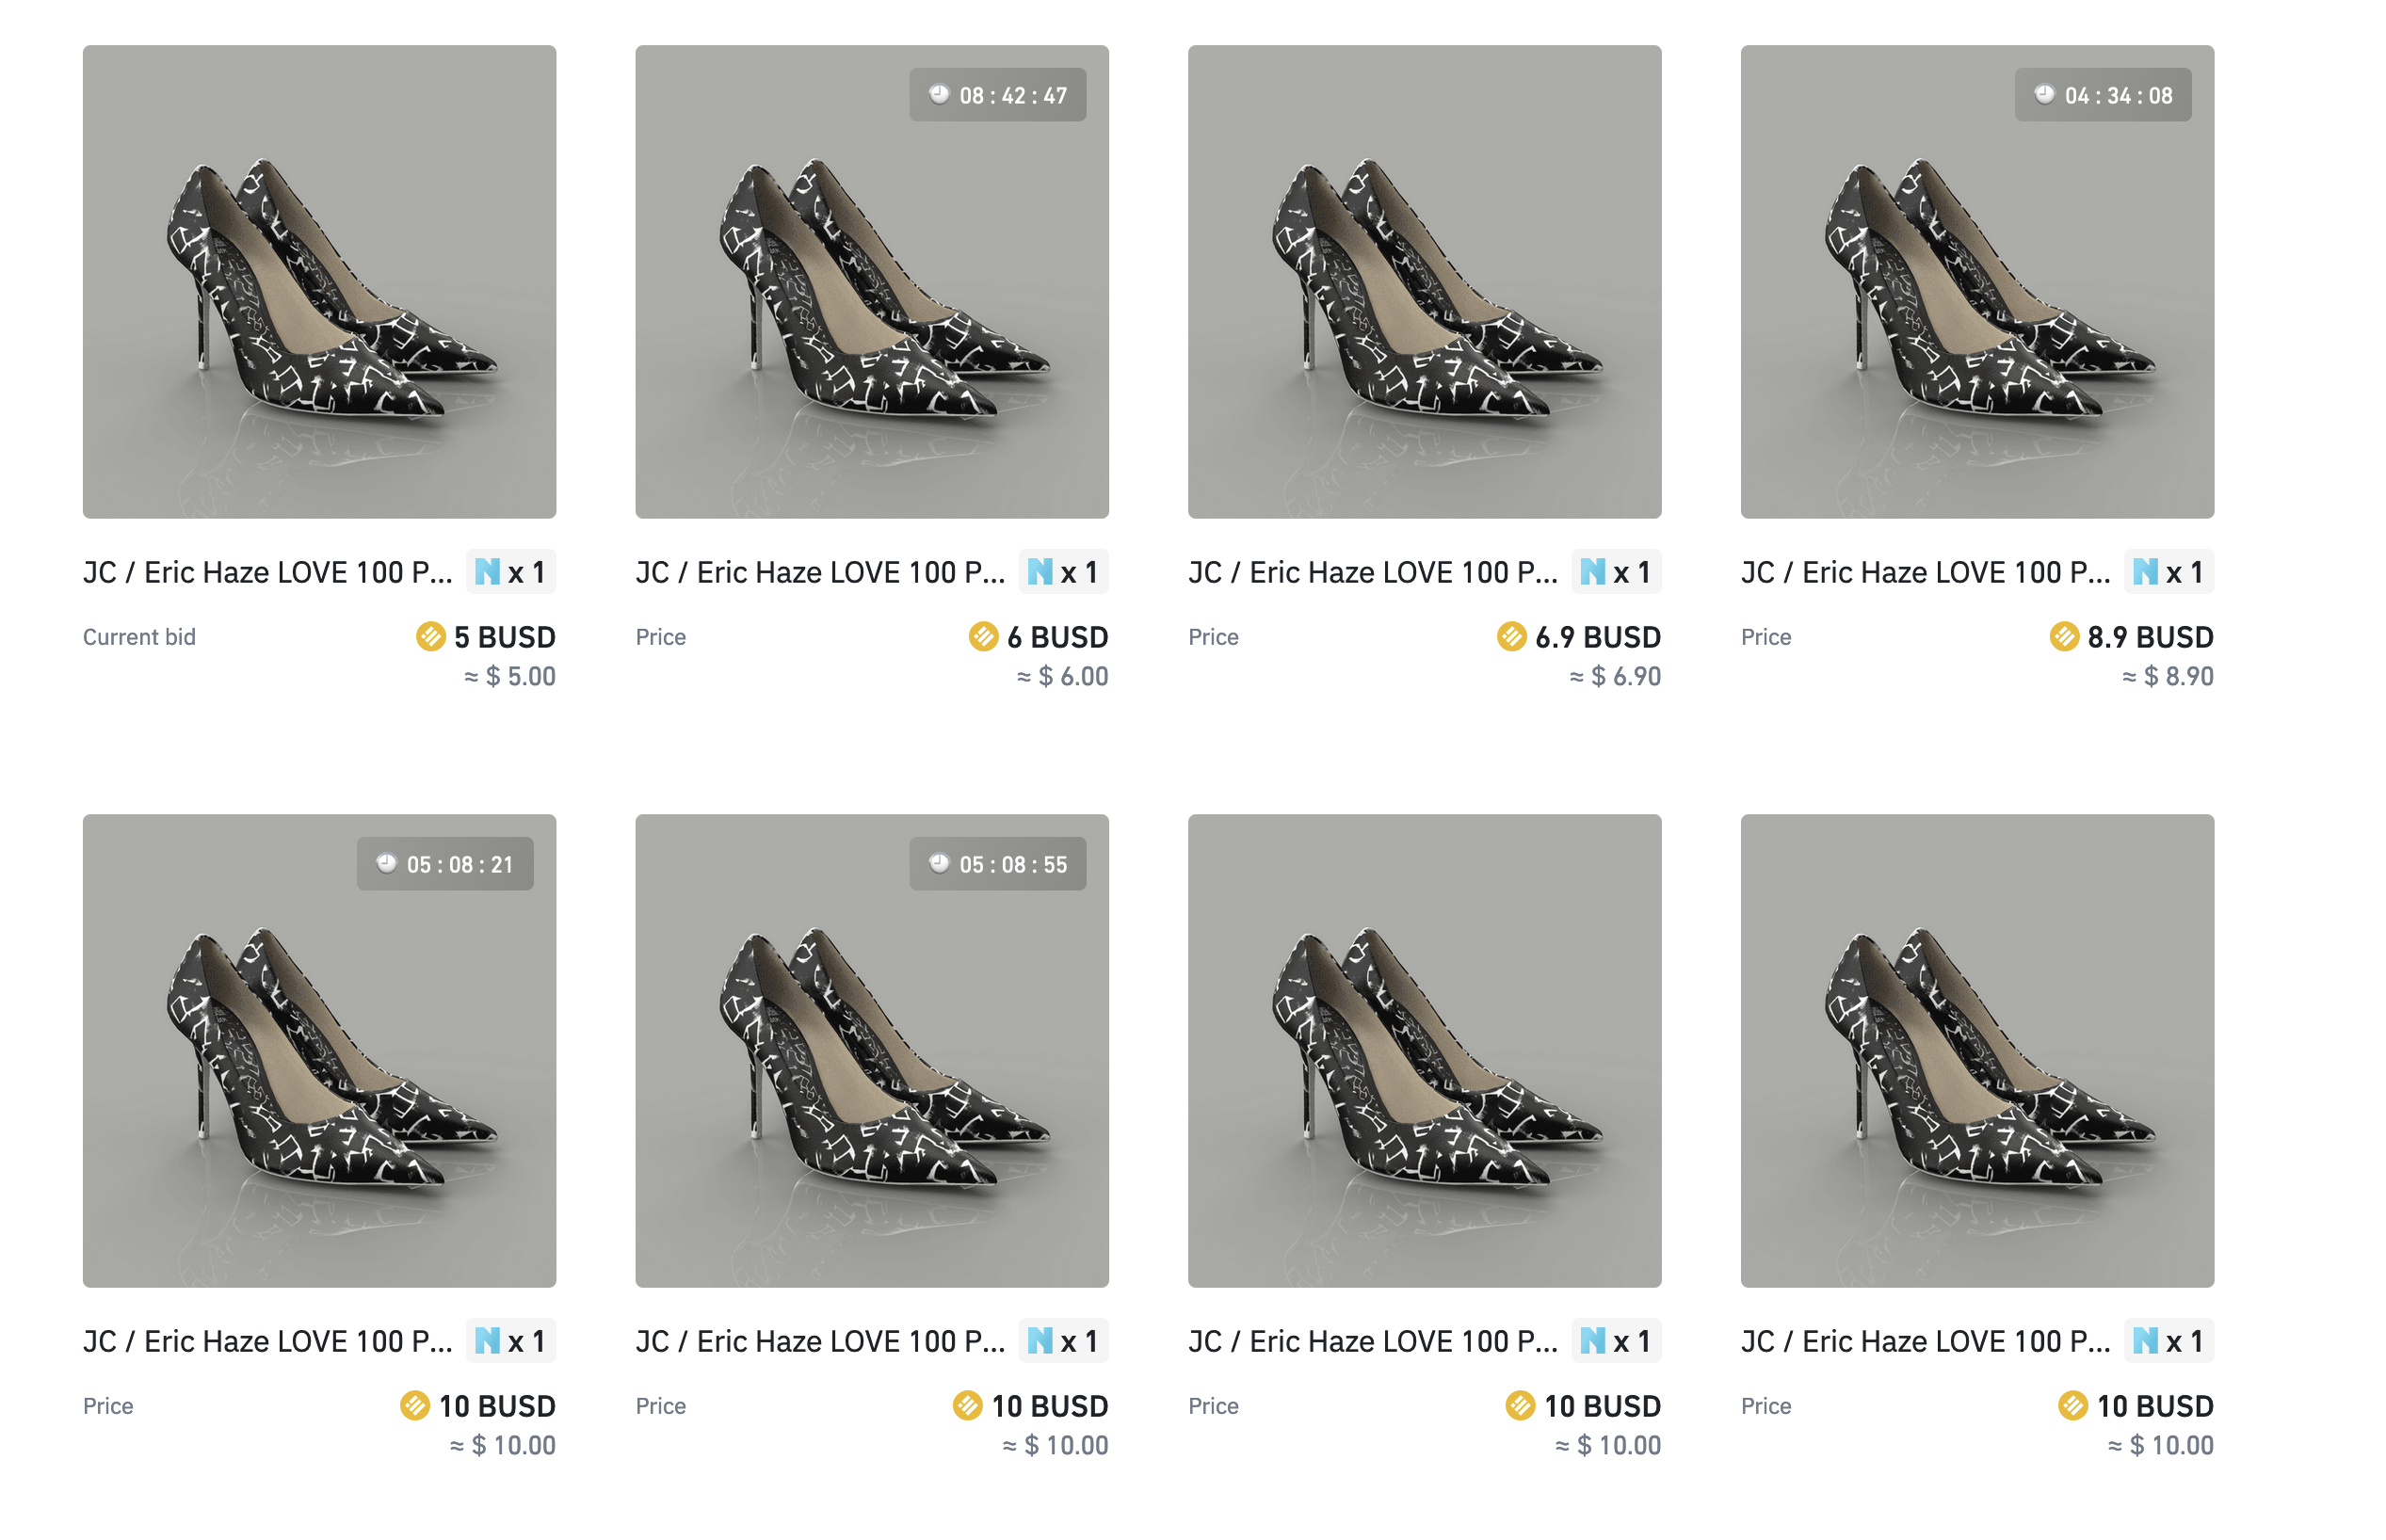Viewport: 2386px width, 1540px height.
Task: Click the '≈ $ 6.00' value
Action: click(1063, 677)
